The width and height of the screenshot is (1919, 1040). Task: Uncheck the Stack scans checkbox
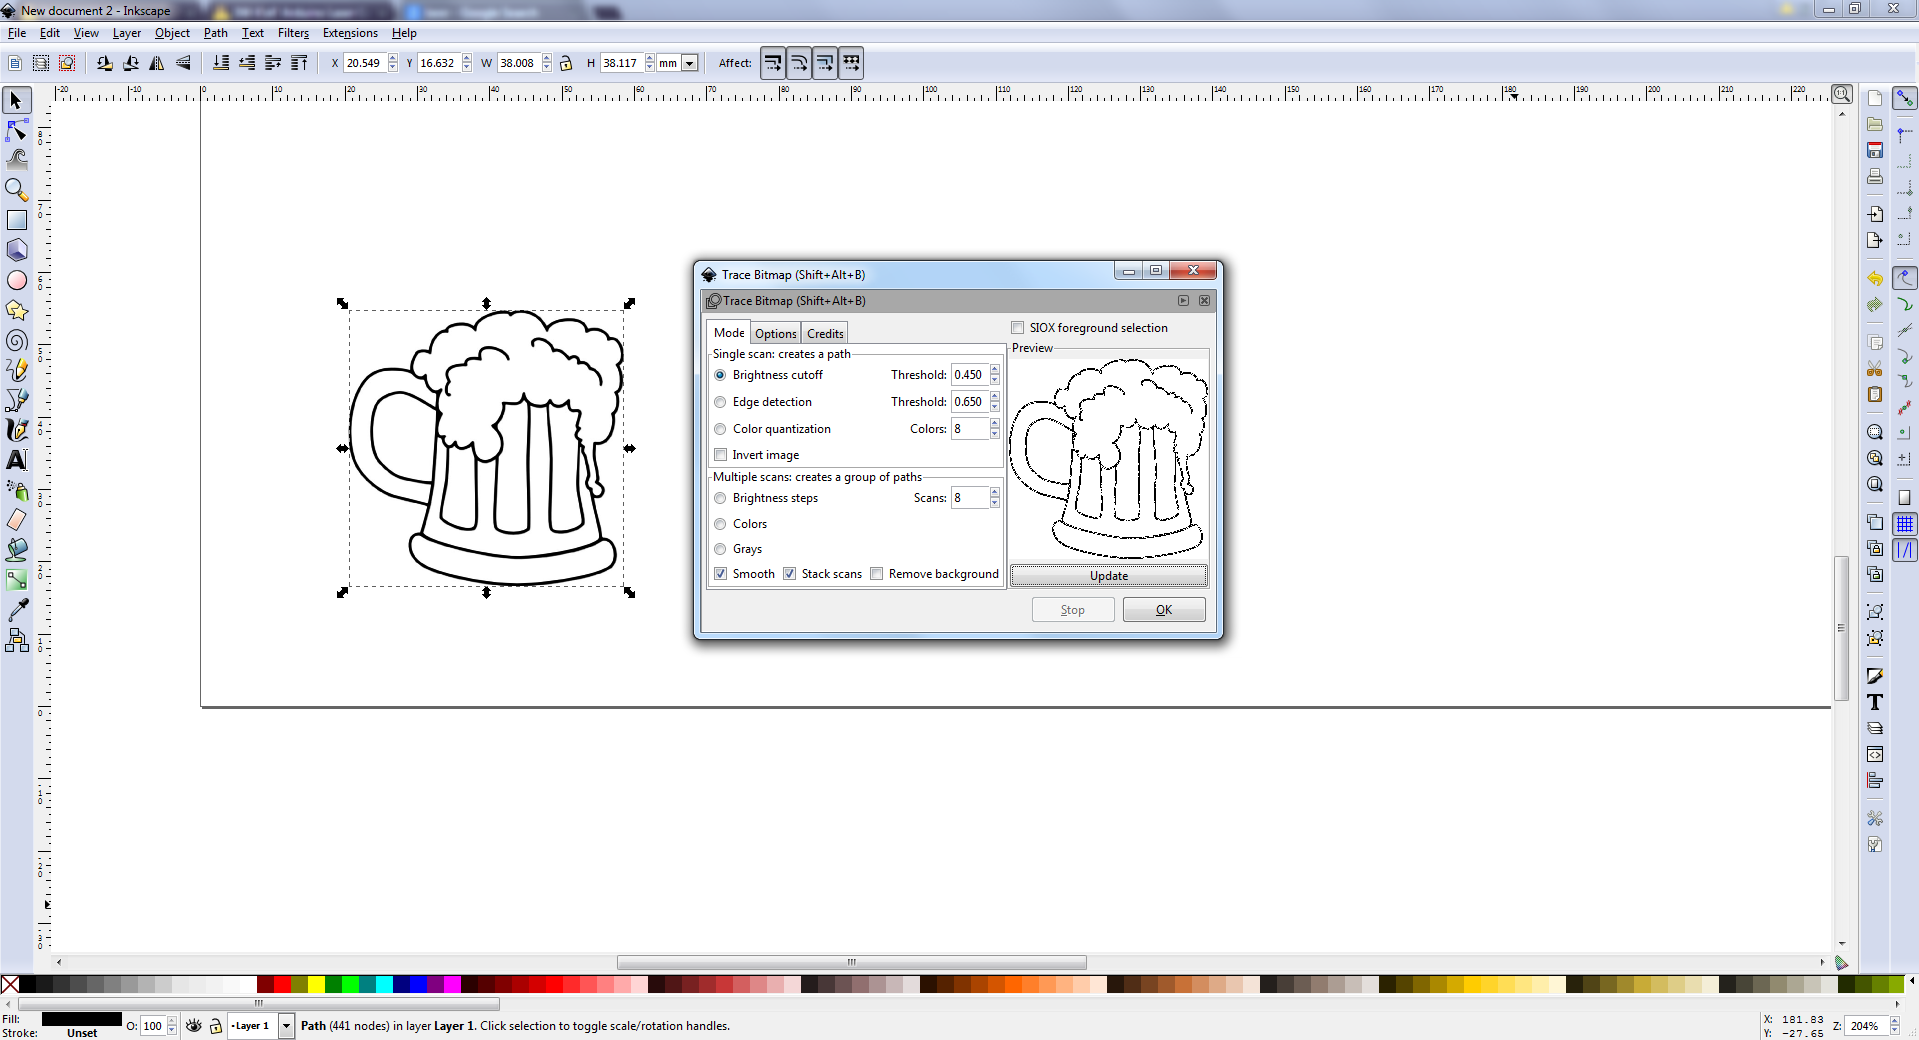789,574
